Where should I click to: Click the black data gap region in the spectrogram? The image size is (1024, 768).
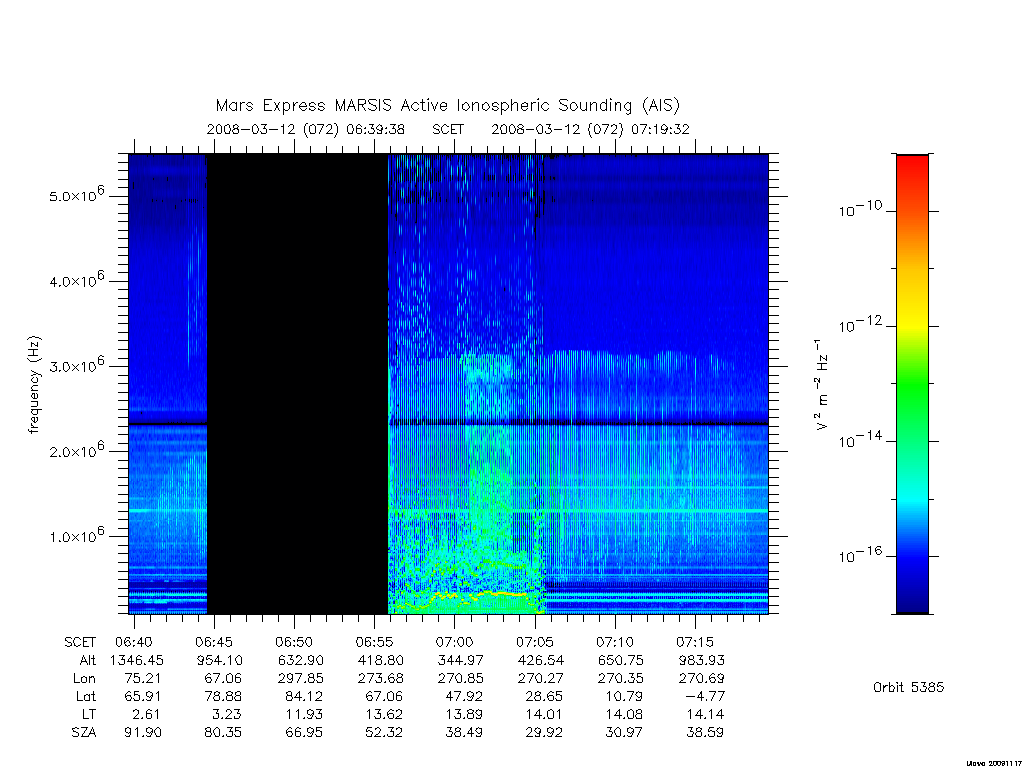(298, 384)
